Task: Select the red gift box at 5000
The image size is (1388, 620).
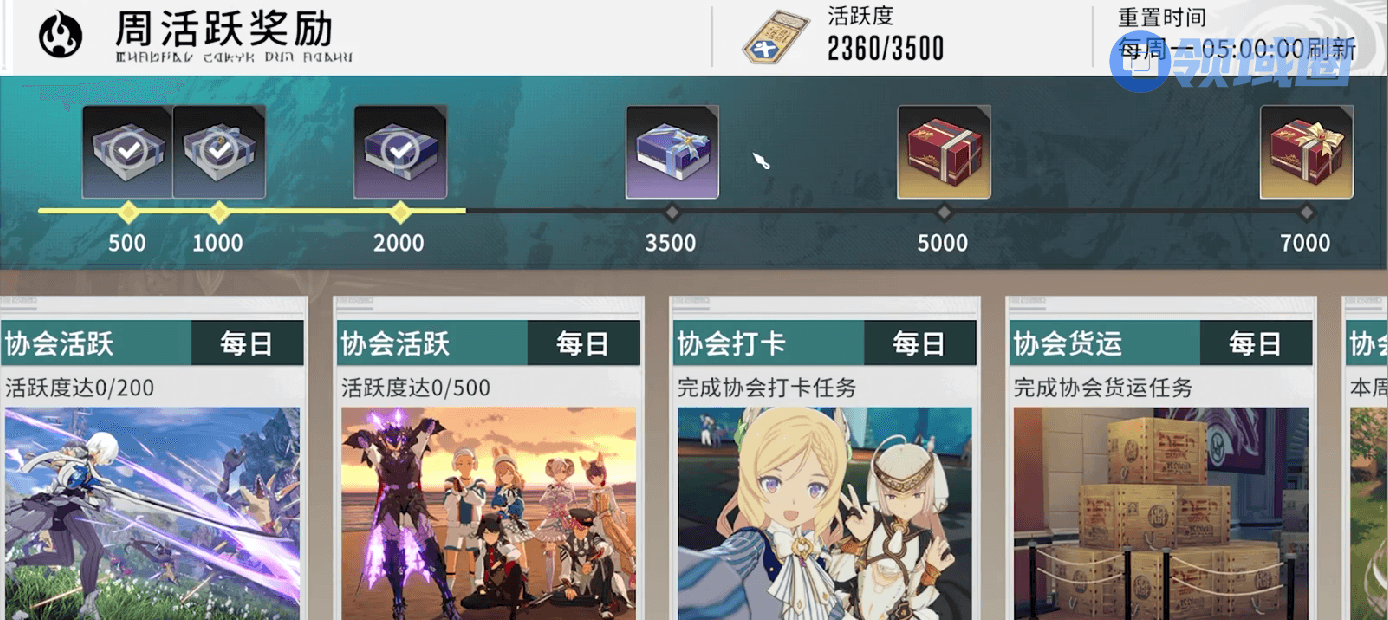Action: tap(944, 152)
